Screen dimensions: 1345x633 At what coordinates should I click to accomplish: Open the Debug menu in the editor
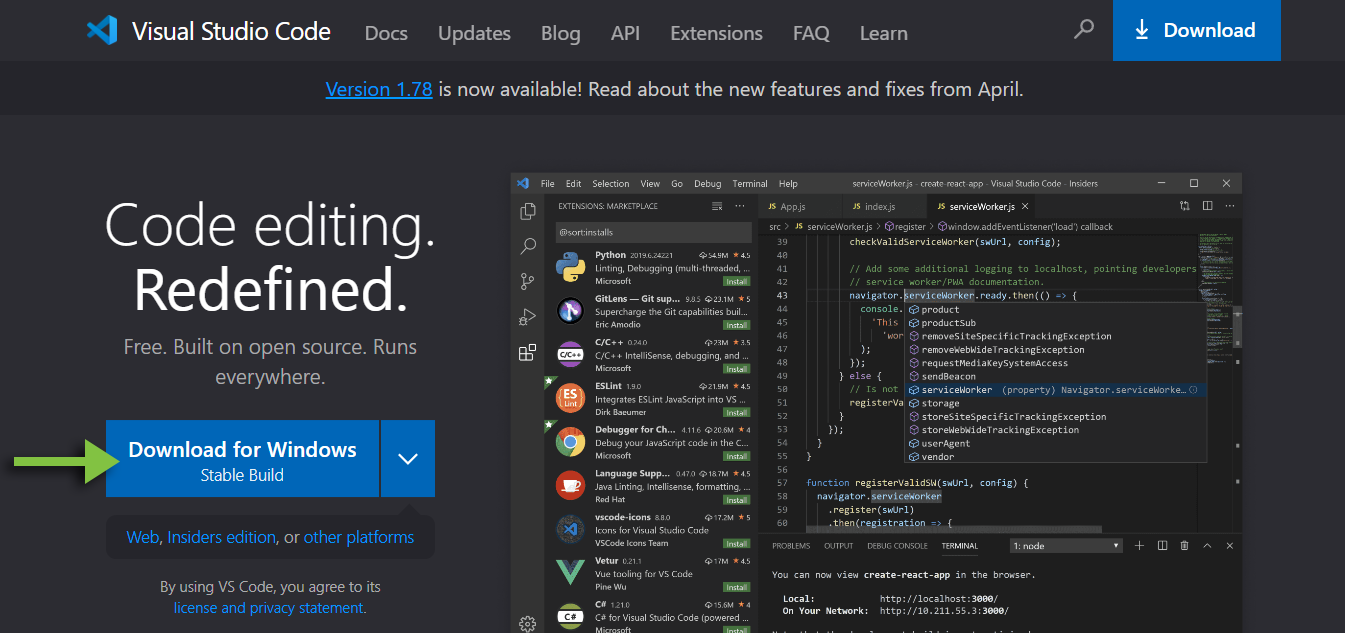(x=708, y=184)
